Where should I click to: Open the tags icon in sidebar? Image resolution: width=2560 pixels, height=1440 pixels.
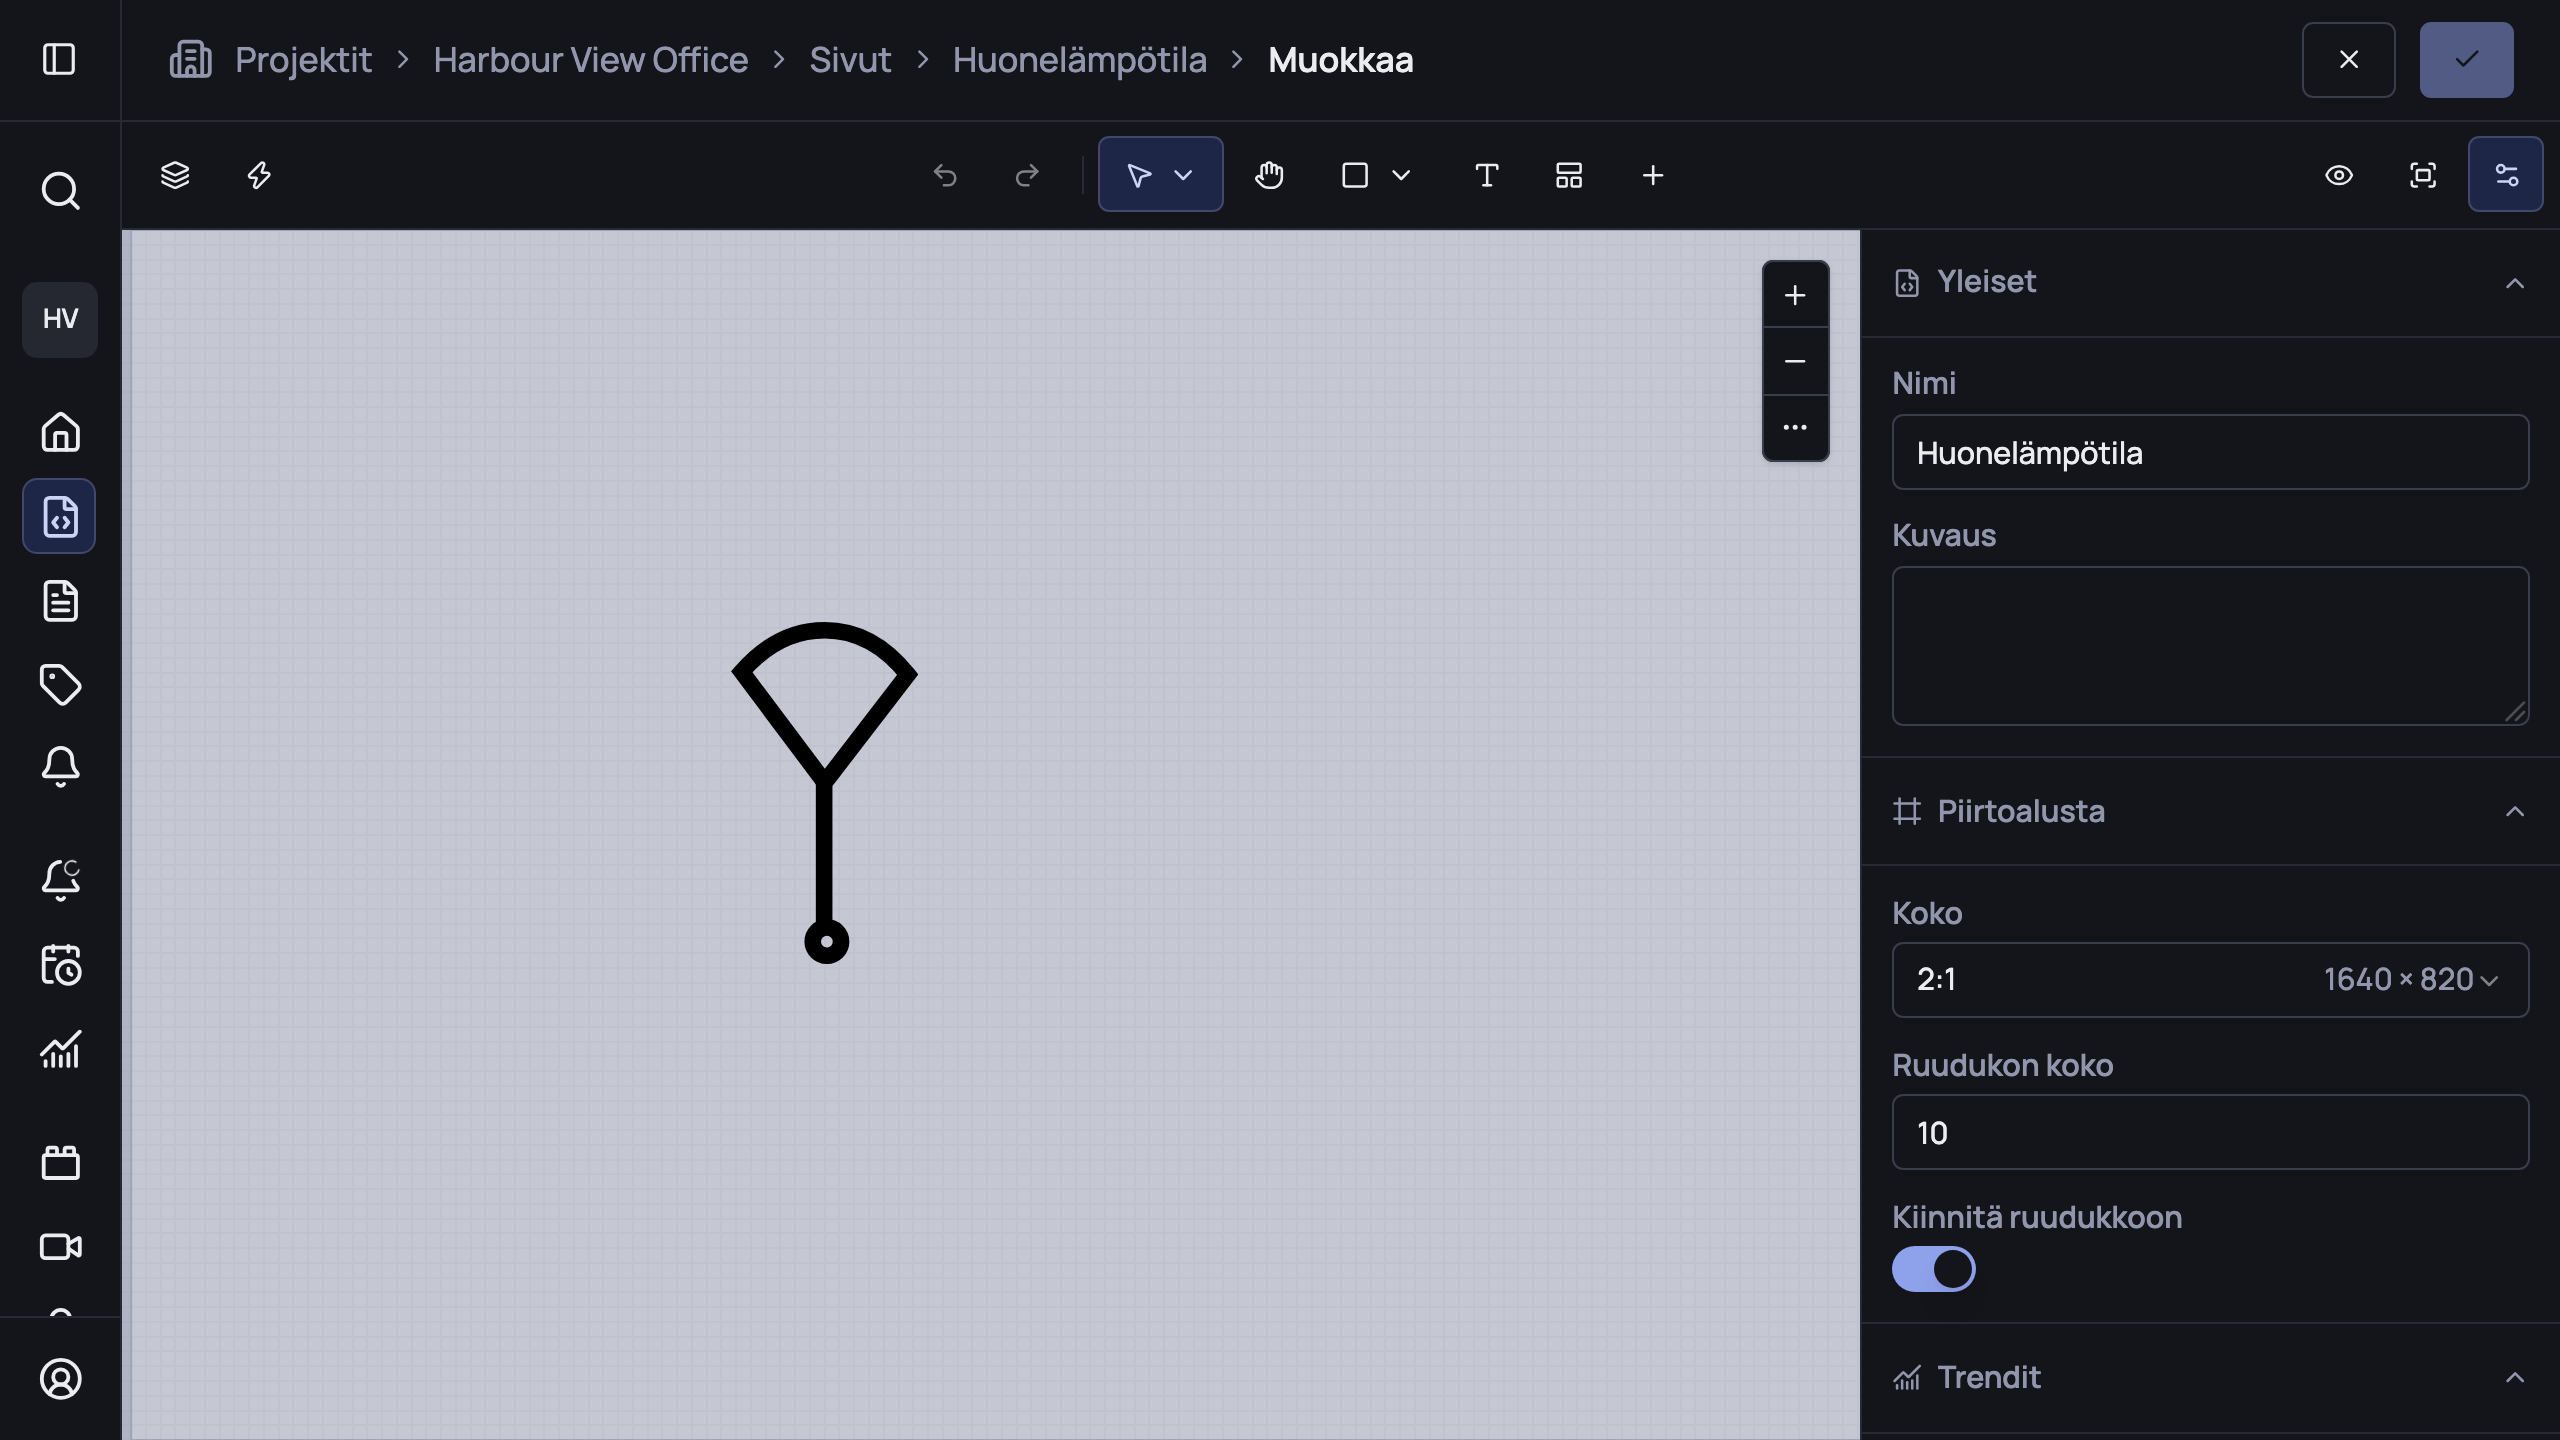pyautogui.click(x=60, y=684)
